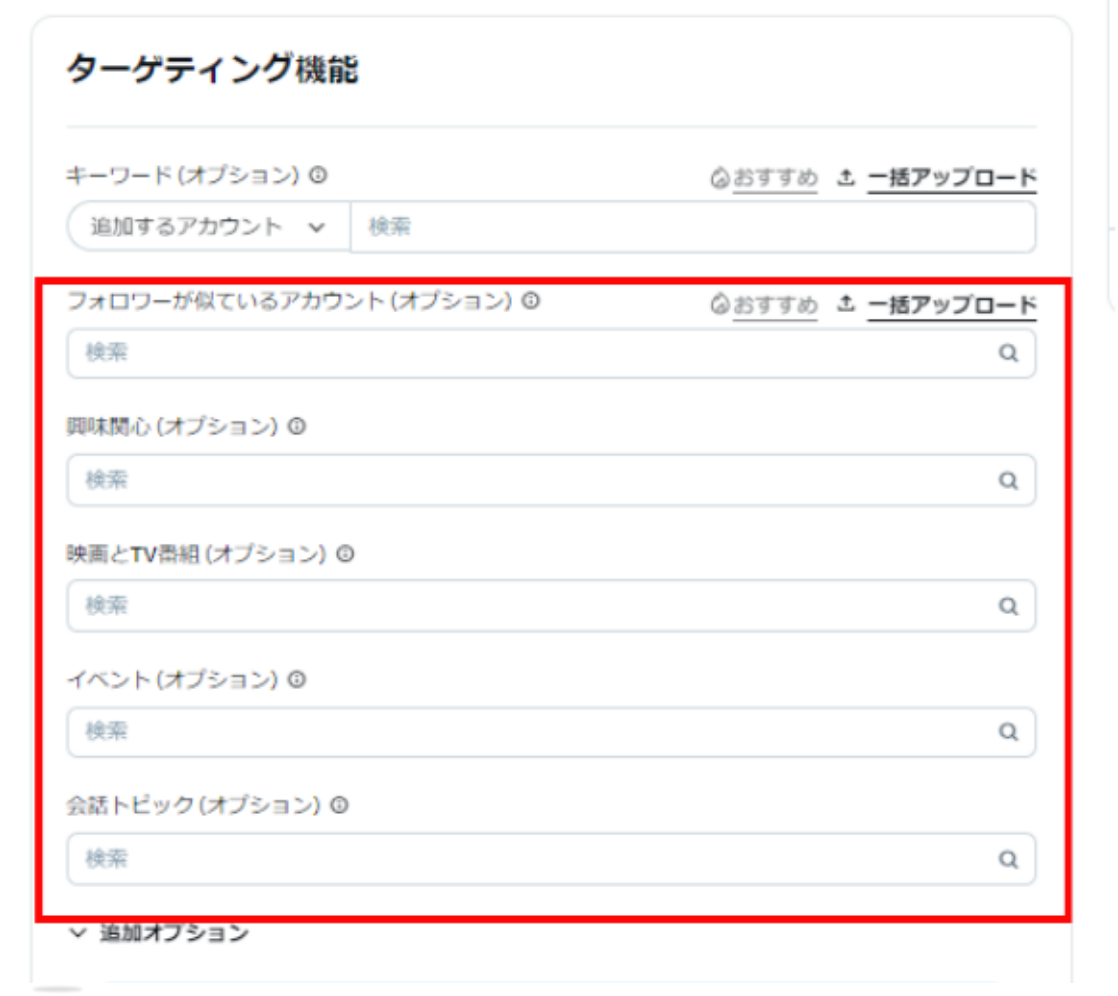
Task: Click 一括アップロード link for keywords
Action: click(950, 178)
